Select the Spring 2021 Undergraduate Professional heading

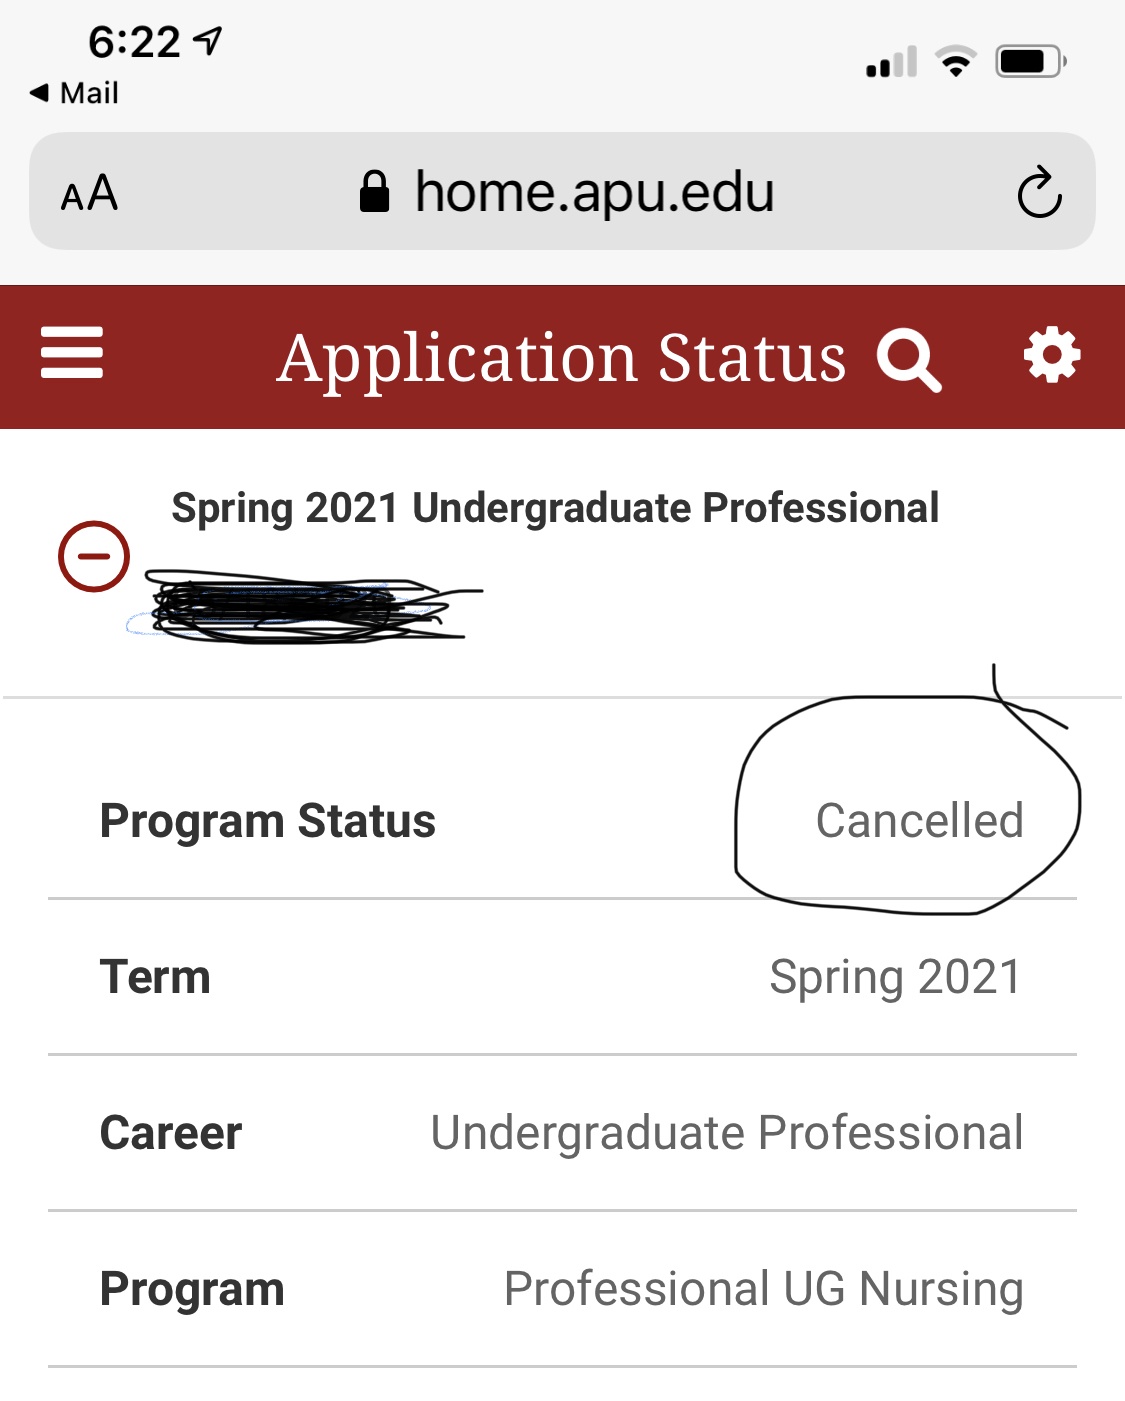click(x=555, y=508)
